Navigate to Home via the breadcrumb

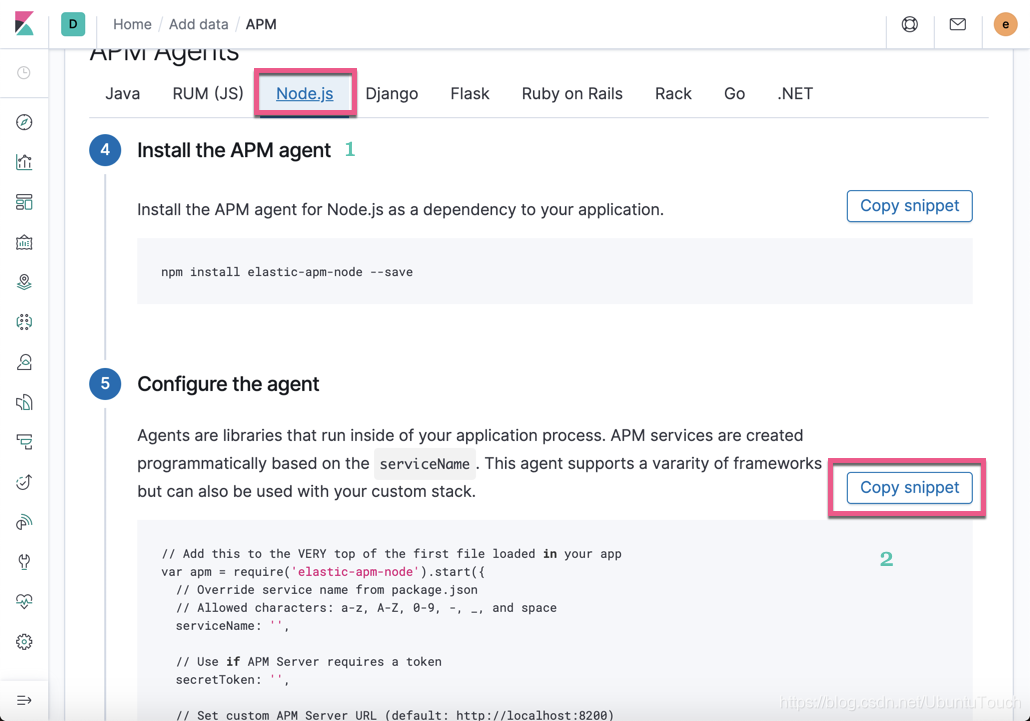(x=132, y=23)
